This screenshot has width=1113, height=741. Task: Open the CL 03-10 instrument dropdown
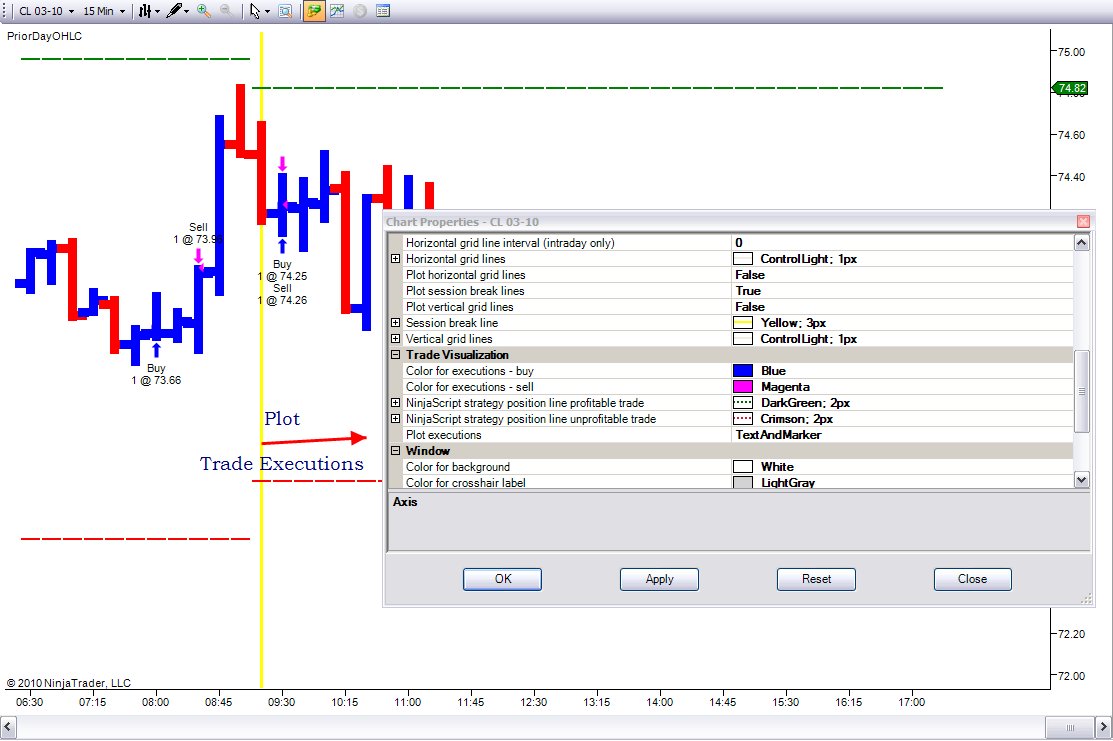click(x=46, y=11)
